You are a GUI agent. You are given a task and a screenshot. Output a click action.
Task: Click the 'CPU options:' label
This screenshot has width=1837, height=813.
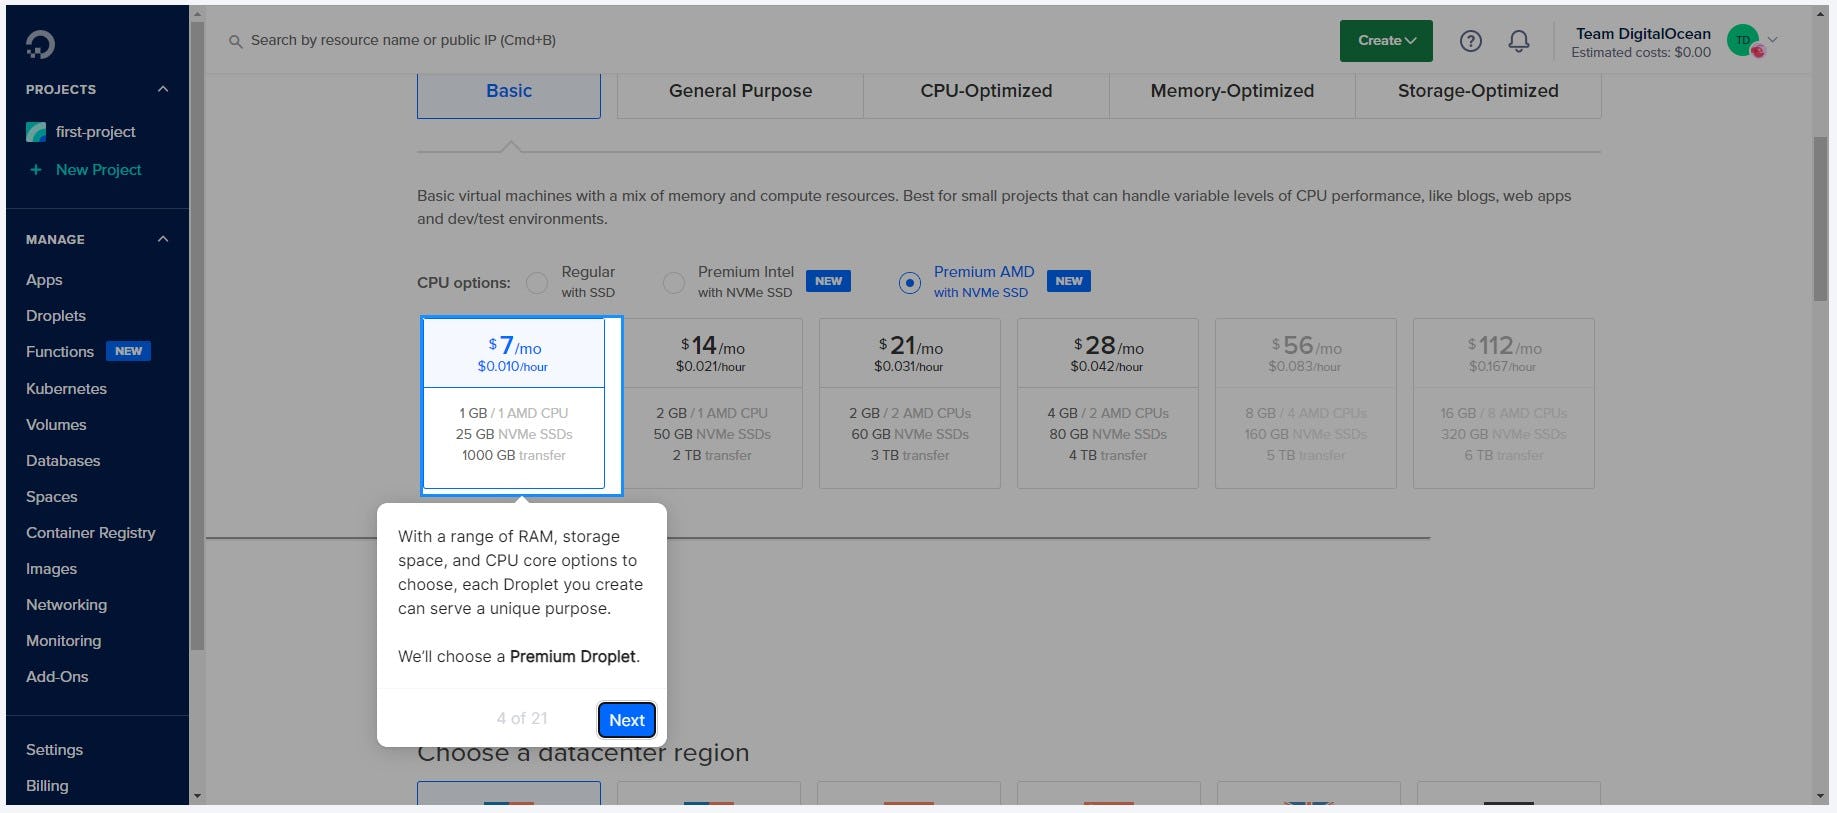463,283
